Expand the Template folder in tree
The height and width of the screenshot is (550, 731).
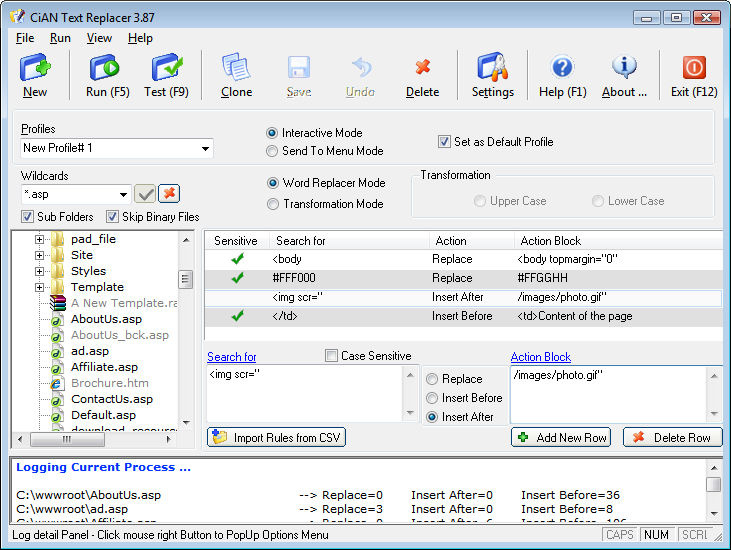[x=40, y=287]
